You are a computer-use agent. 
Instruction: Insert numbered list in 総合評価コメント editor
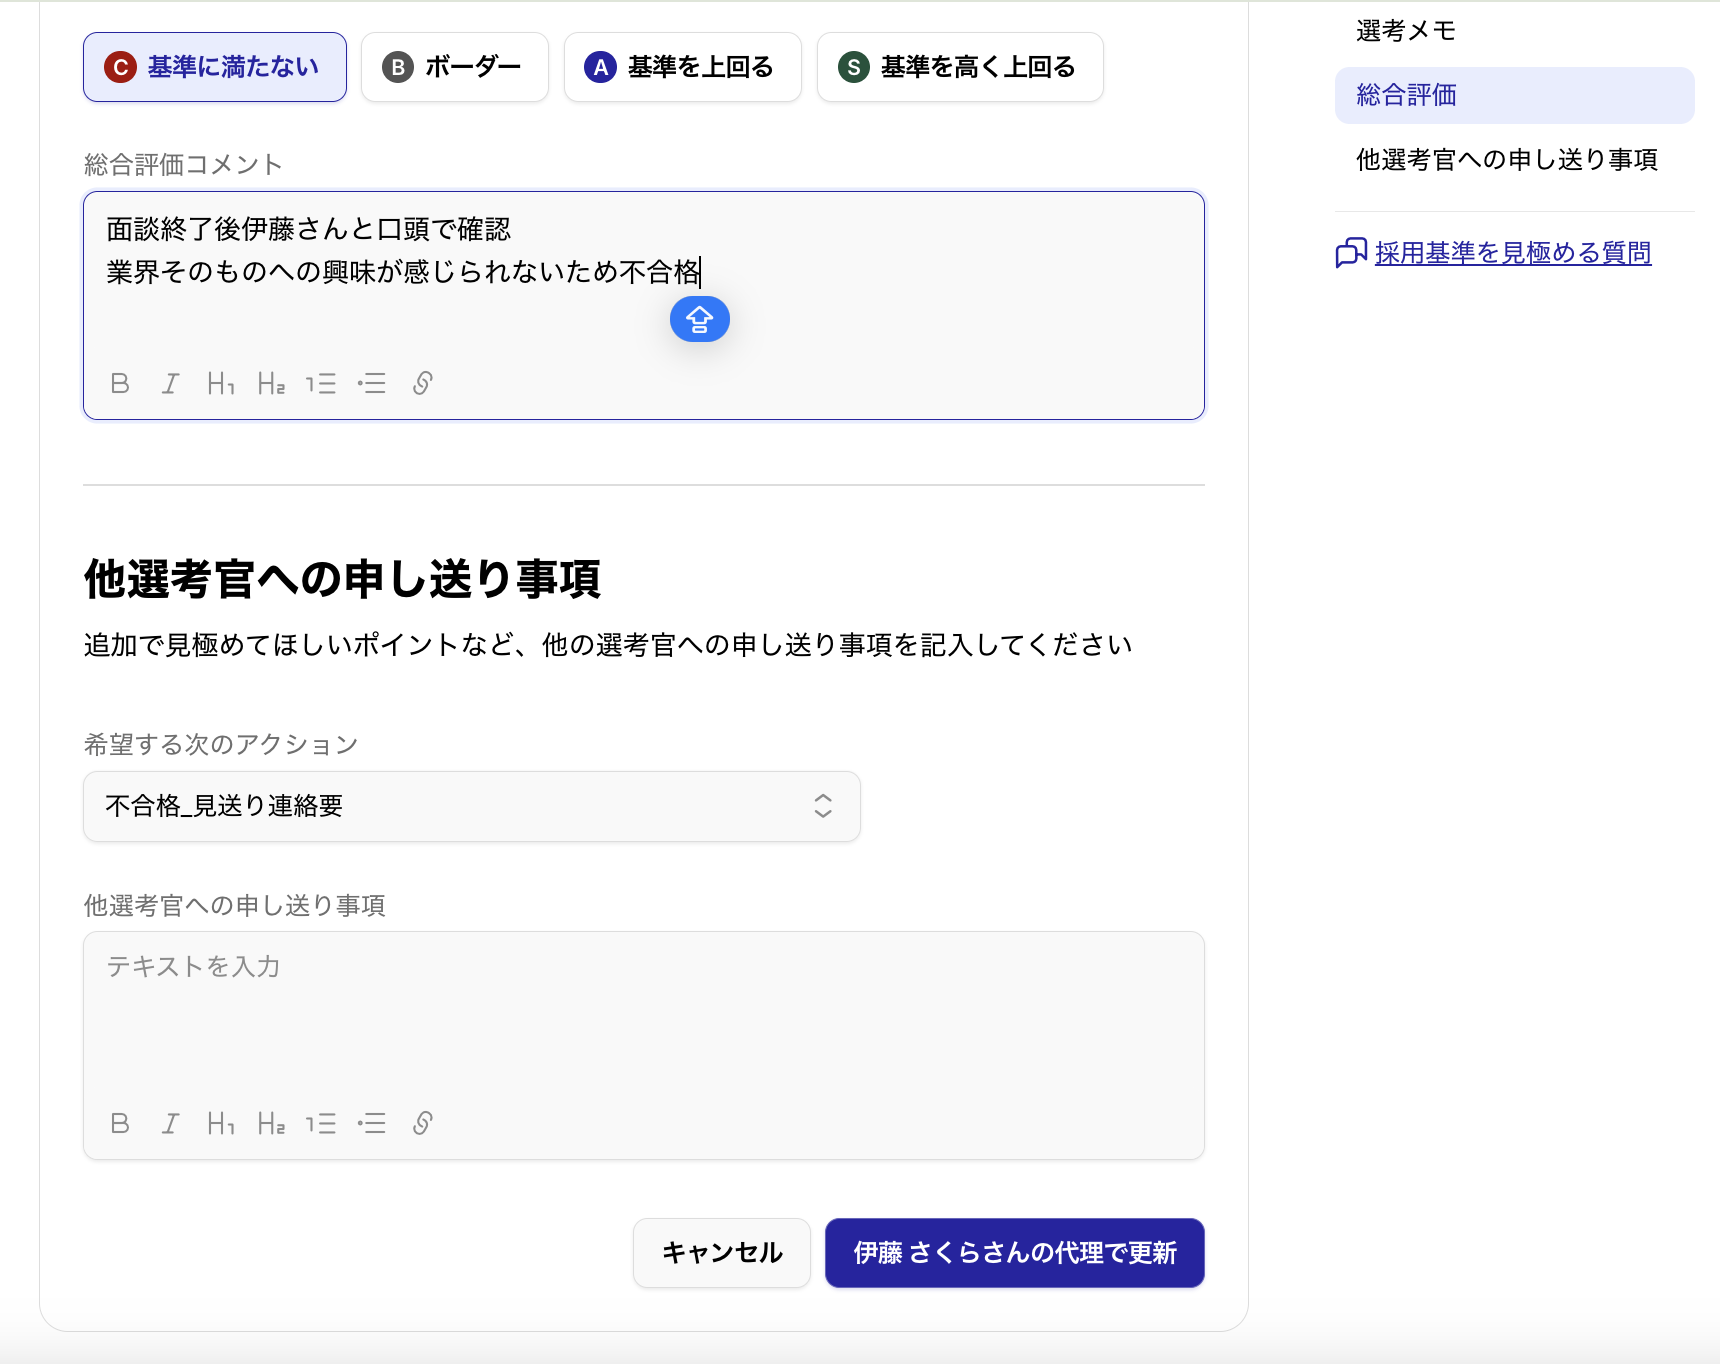click(x=321, y=384)
